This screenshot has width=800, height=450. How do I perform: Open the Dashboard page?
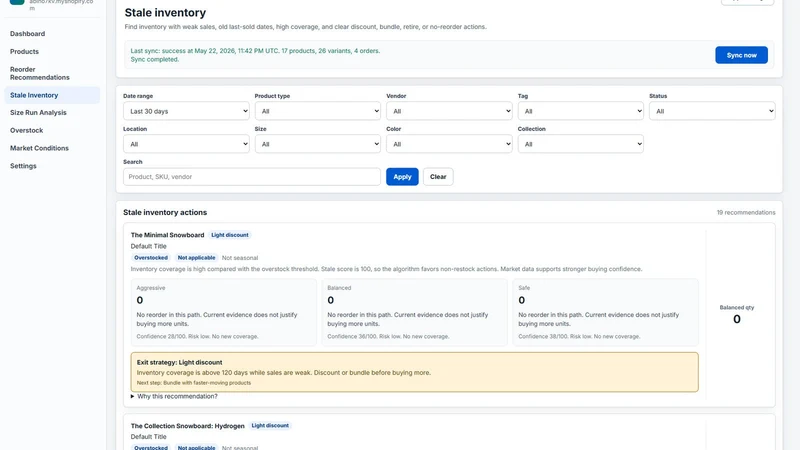point(28,34)
